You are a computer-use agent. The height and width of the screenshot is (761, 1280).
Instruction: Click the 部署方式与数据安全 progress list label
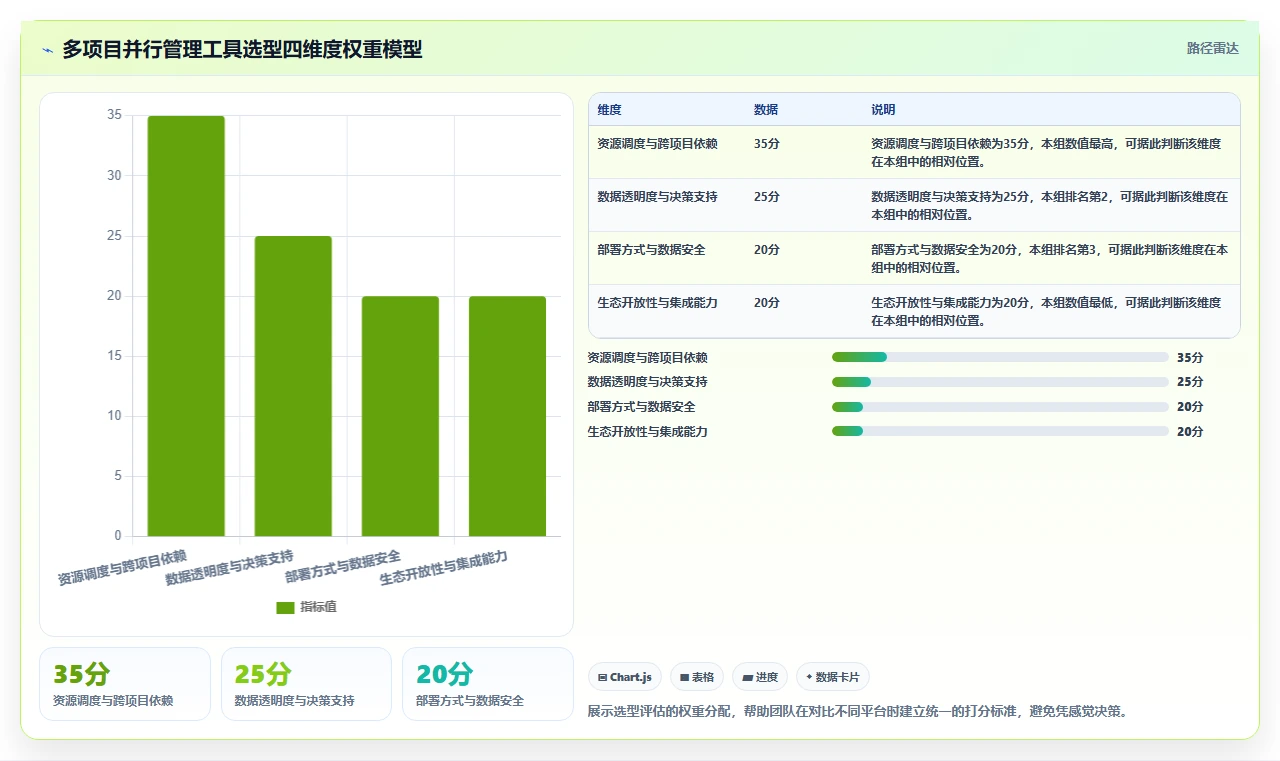tap(642, 407)
